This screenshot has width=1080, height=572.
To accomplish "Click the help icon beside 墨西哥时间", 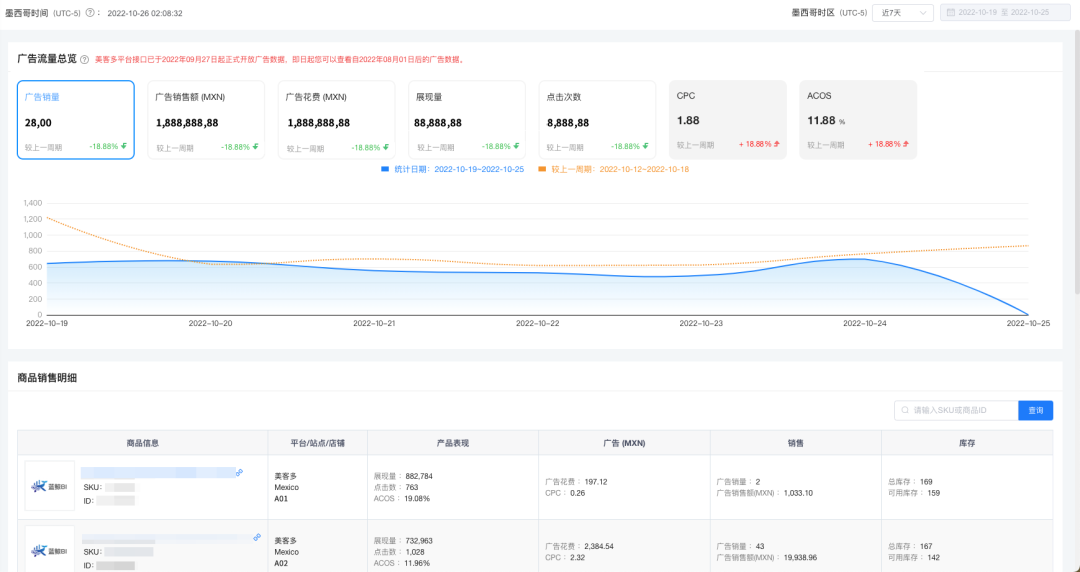I will (90, 13).
